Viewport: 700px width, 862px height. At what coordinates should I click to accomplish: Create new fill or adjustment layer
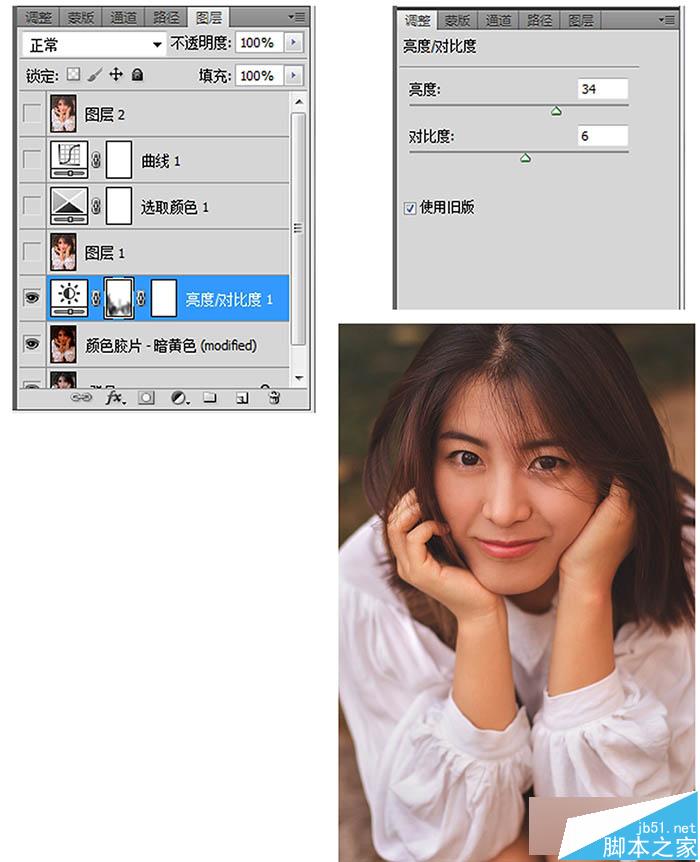pyautogui.click(x=179, y=397)
